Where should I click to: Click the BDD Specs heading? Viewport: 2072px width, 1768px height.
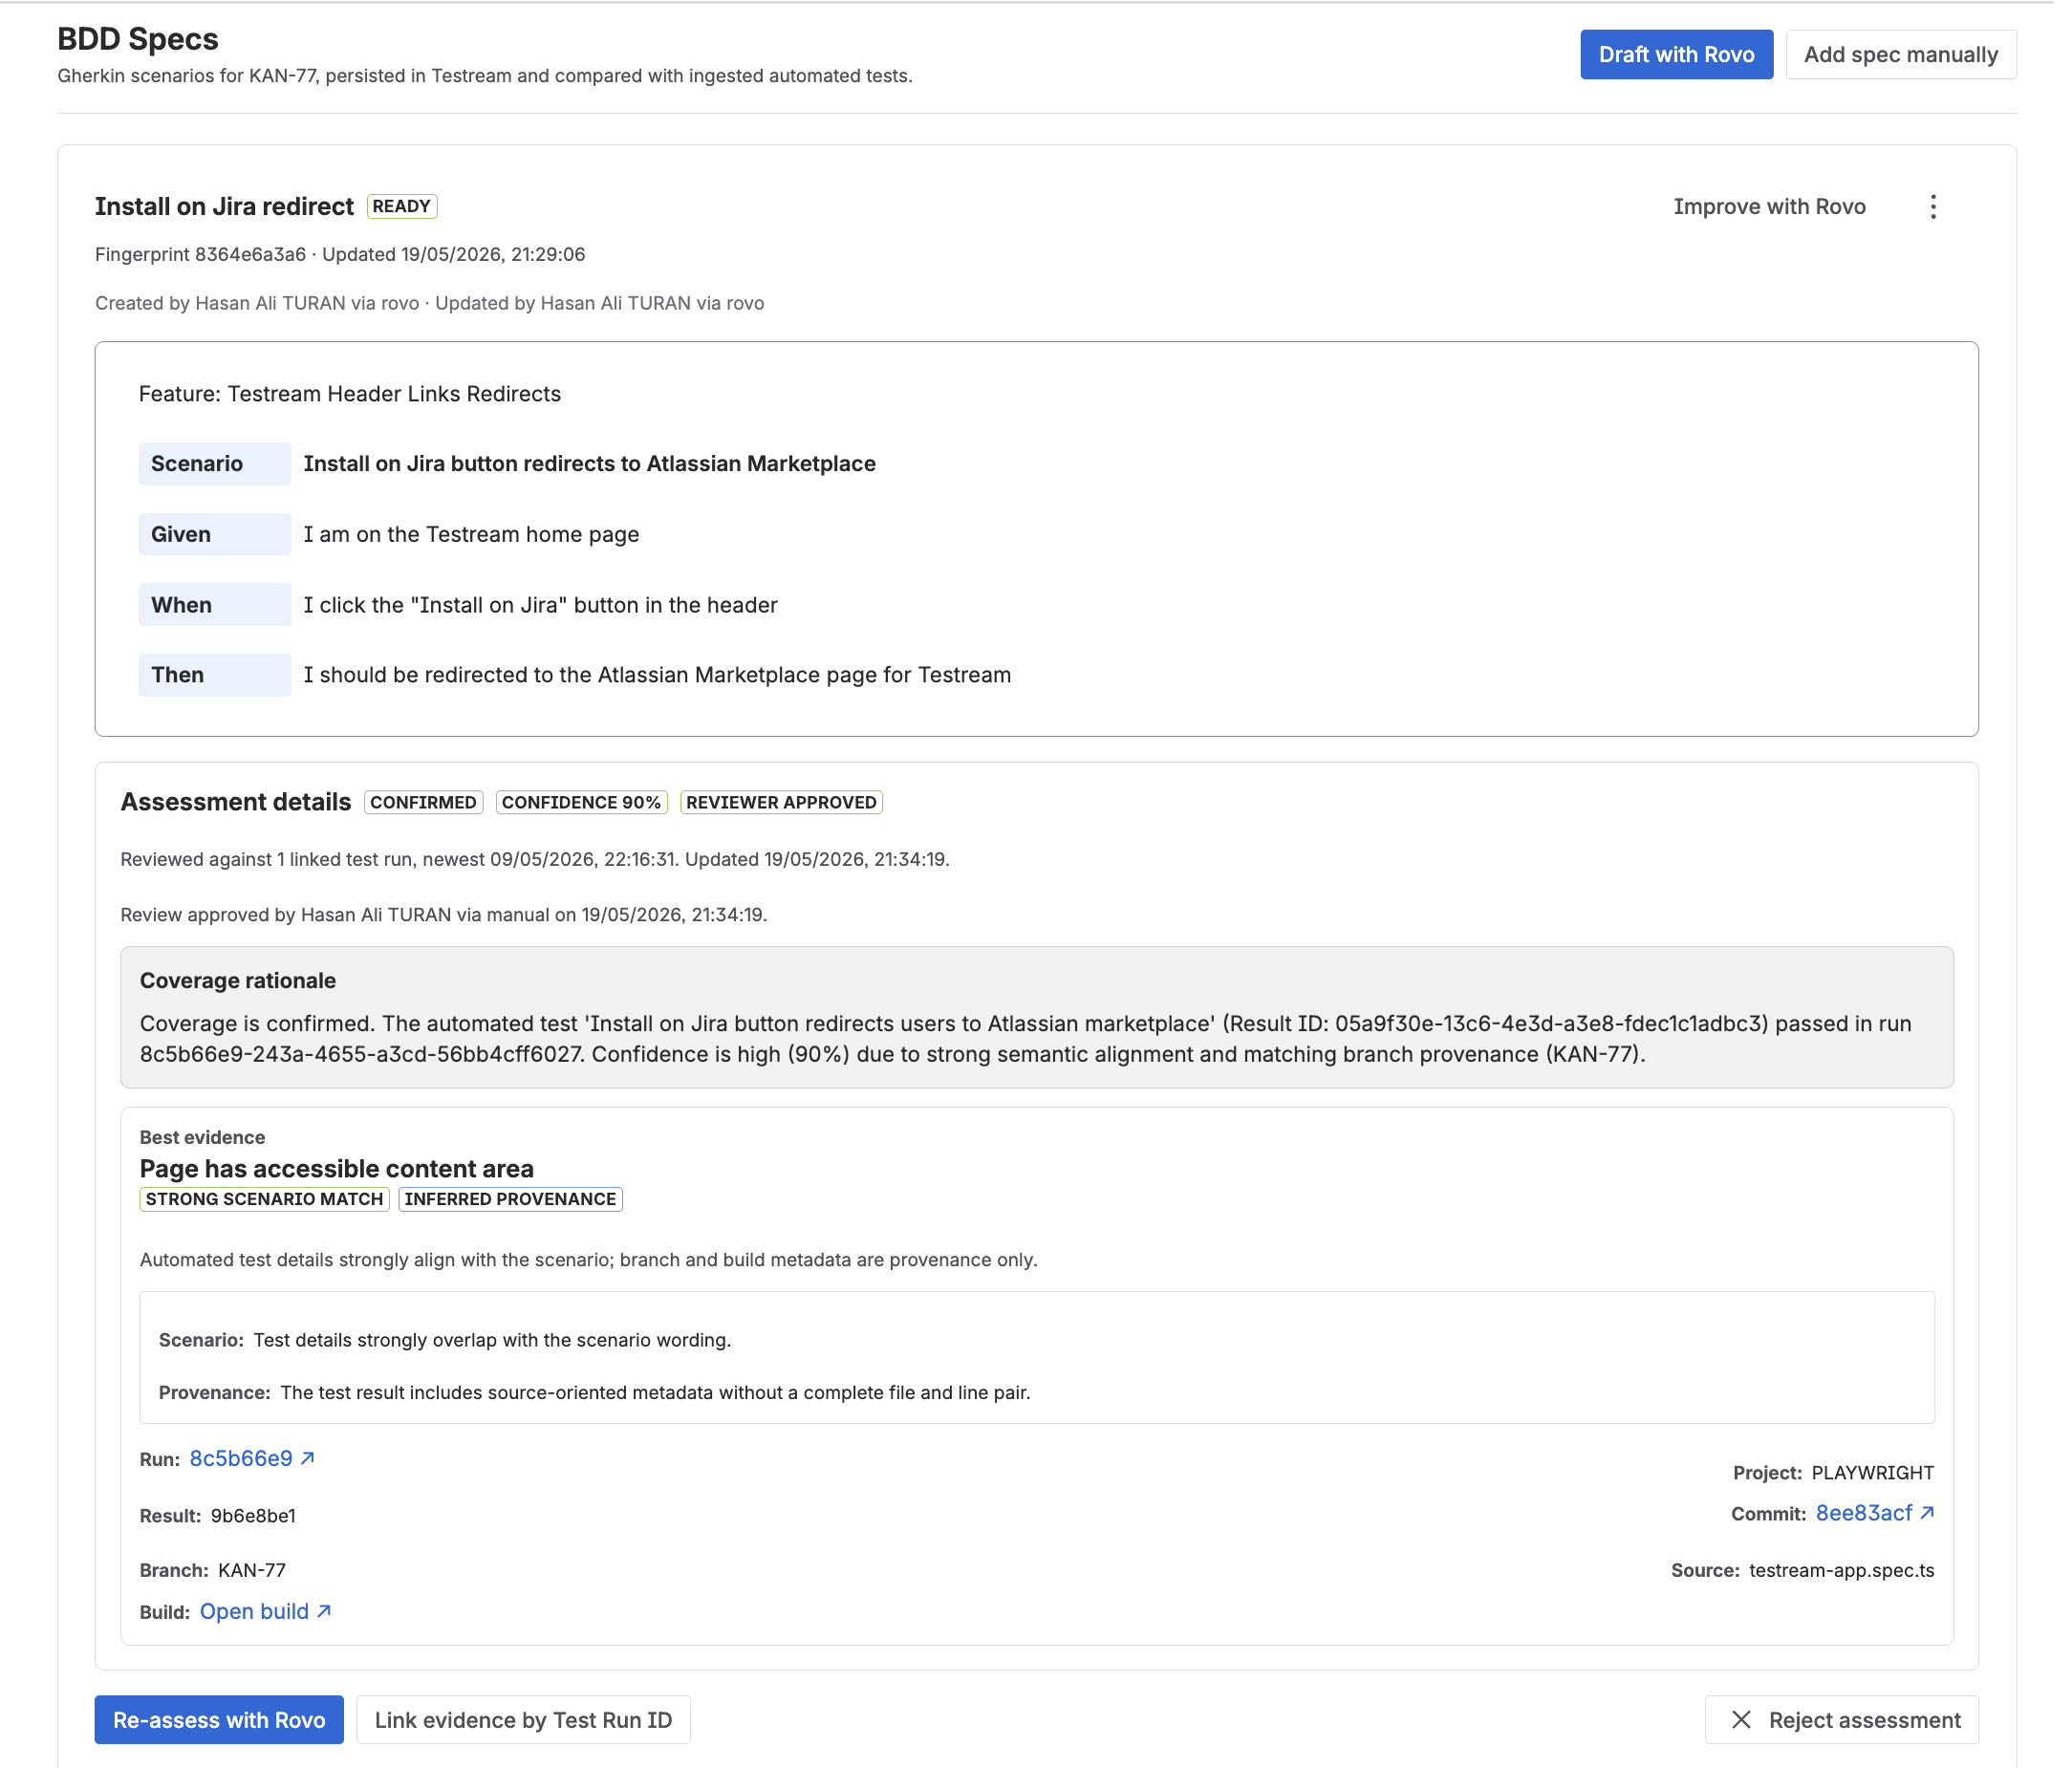138,39
